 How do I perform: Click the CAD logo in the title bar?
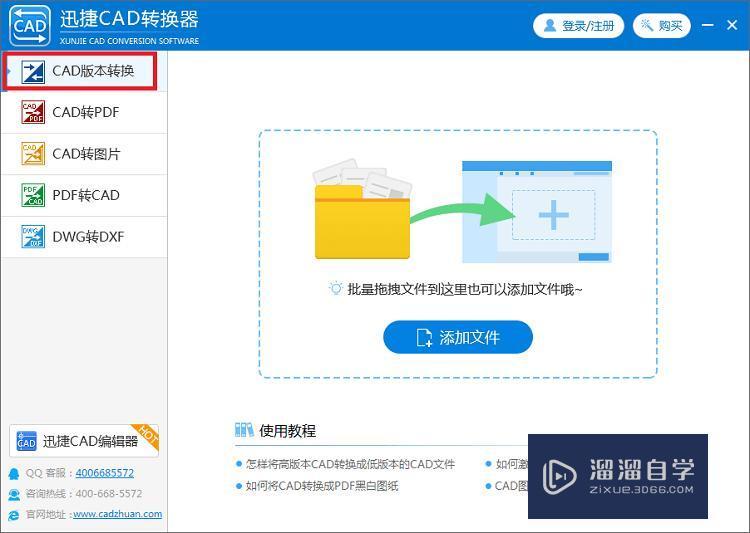[x=30, y=25]
